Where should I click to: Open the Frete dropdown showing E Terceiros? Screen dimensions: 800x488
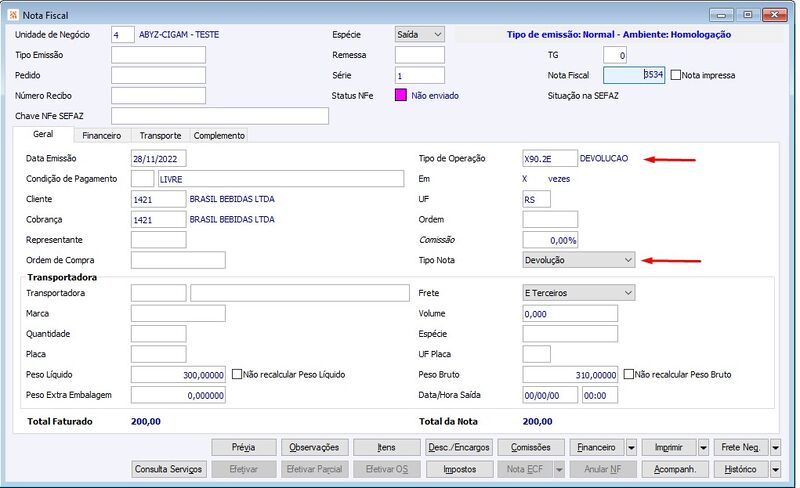click(579, 293)
